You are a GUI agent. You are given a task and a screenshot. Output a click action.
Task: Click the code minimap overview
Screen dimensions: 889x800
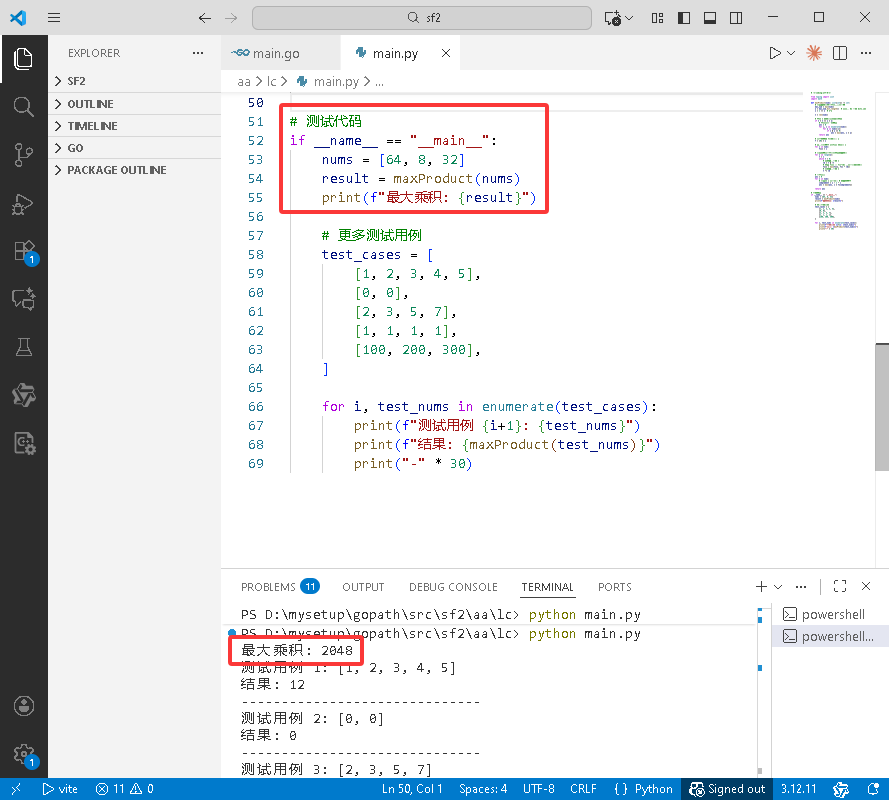pos(837,160)
